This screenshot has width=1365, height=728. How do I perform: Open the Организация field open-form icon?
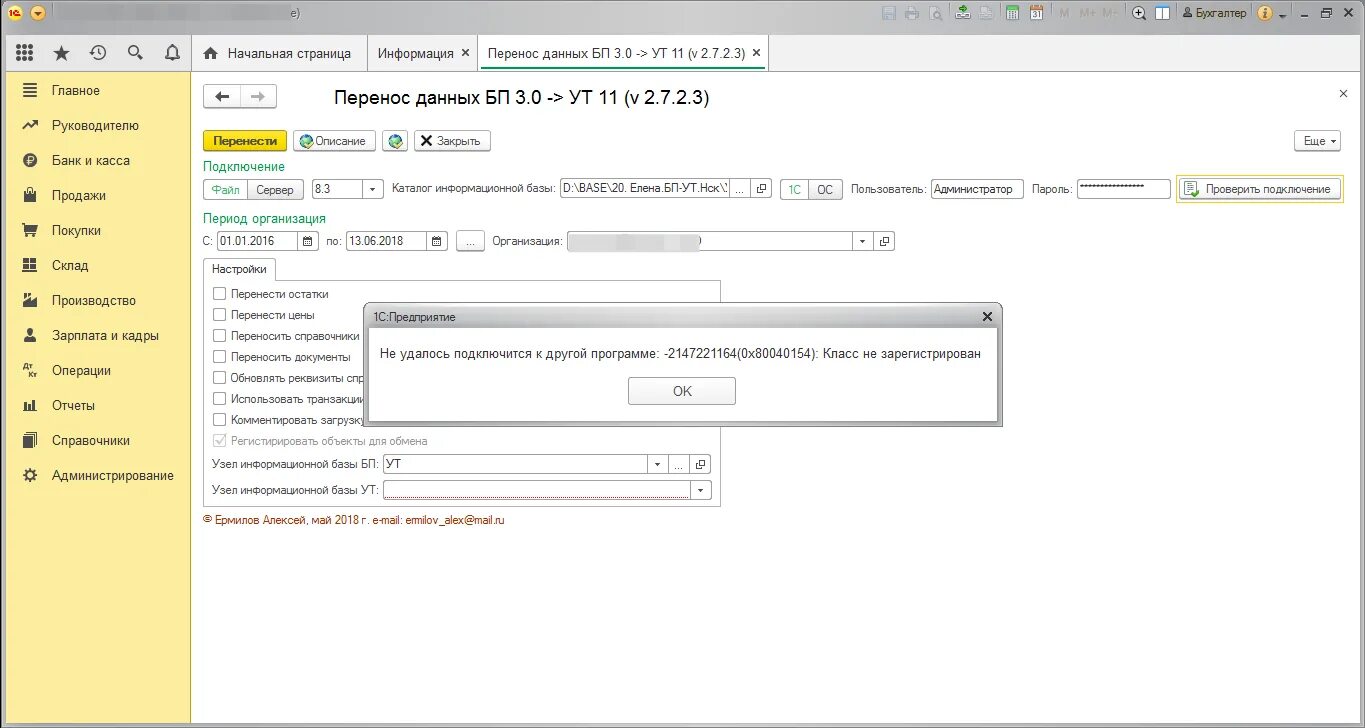(884, 241)
